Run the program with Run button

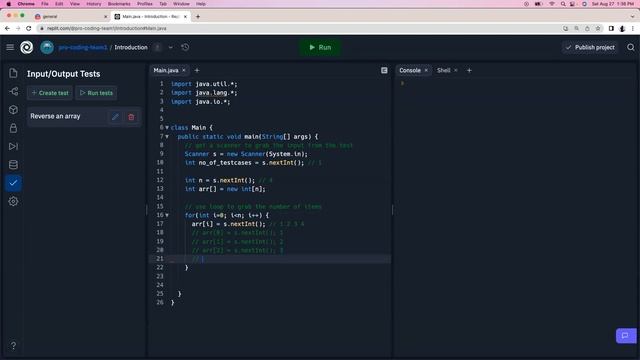[320, 47]
